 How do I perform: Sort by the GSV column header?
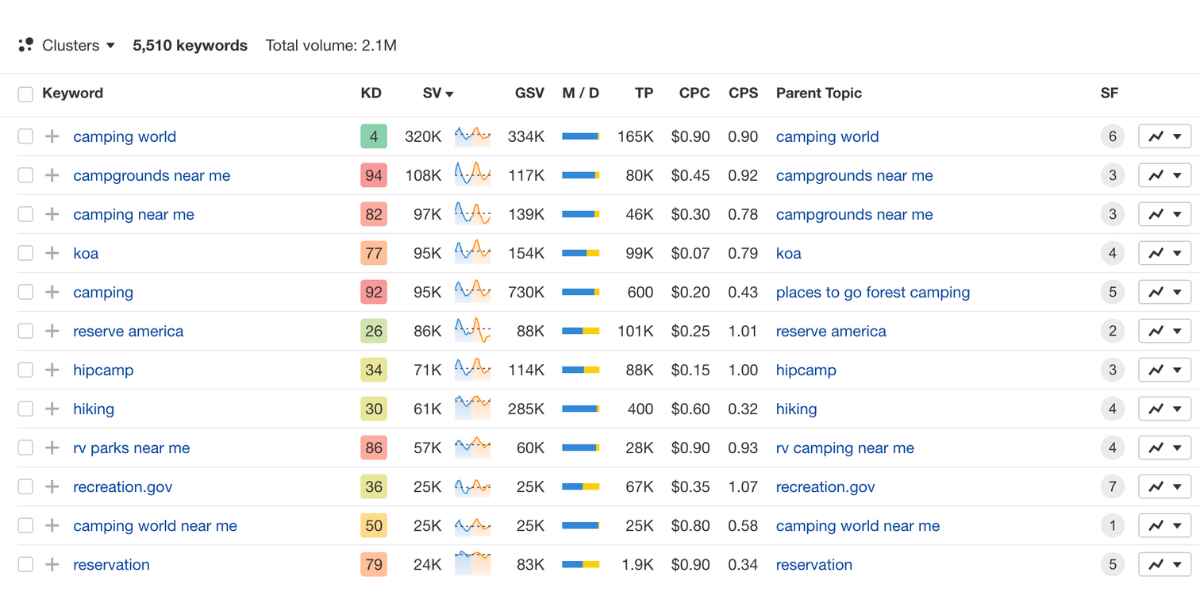[529, 93]
